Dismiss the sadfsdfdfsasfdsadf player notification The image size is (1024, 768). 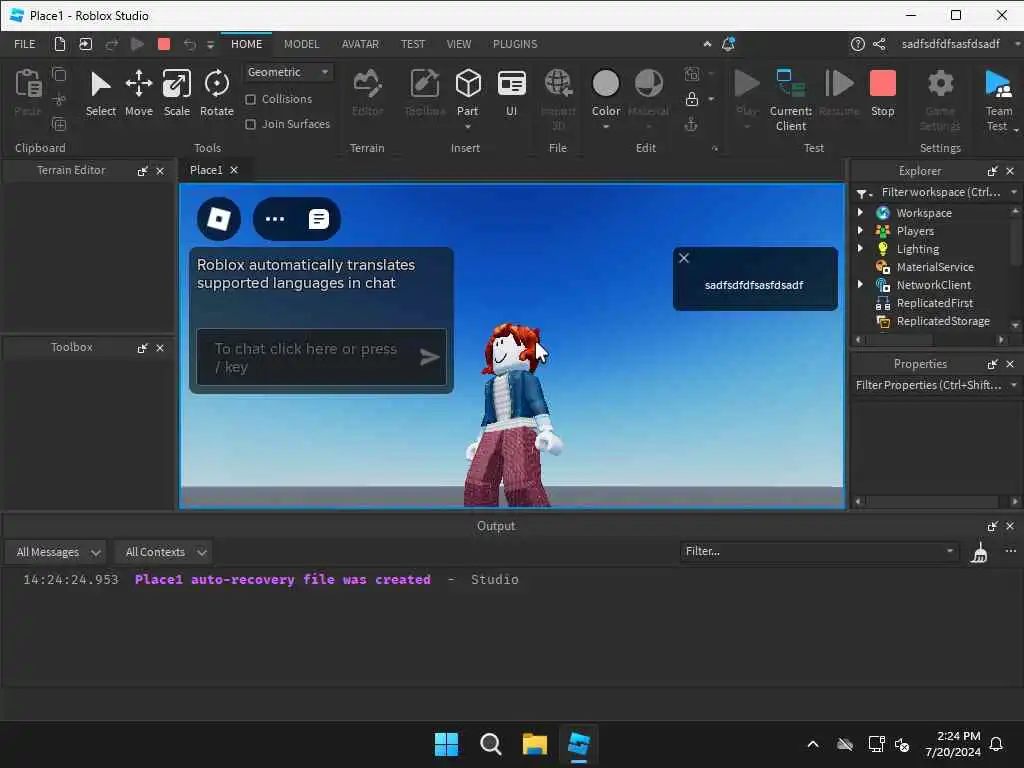(x=684, y=258)
